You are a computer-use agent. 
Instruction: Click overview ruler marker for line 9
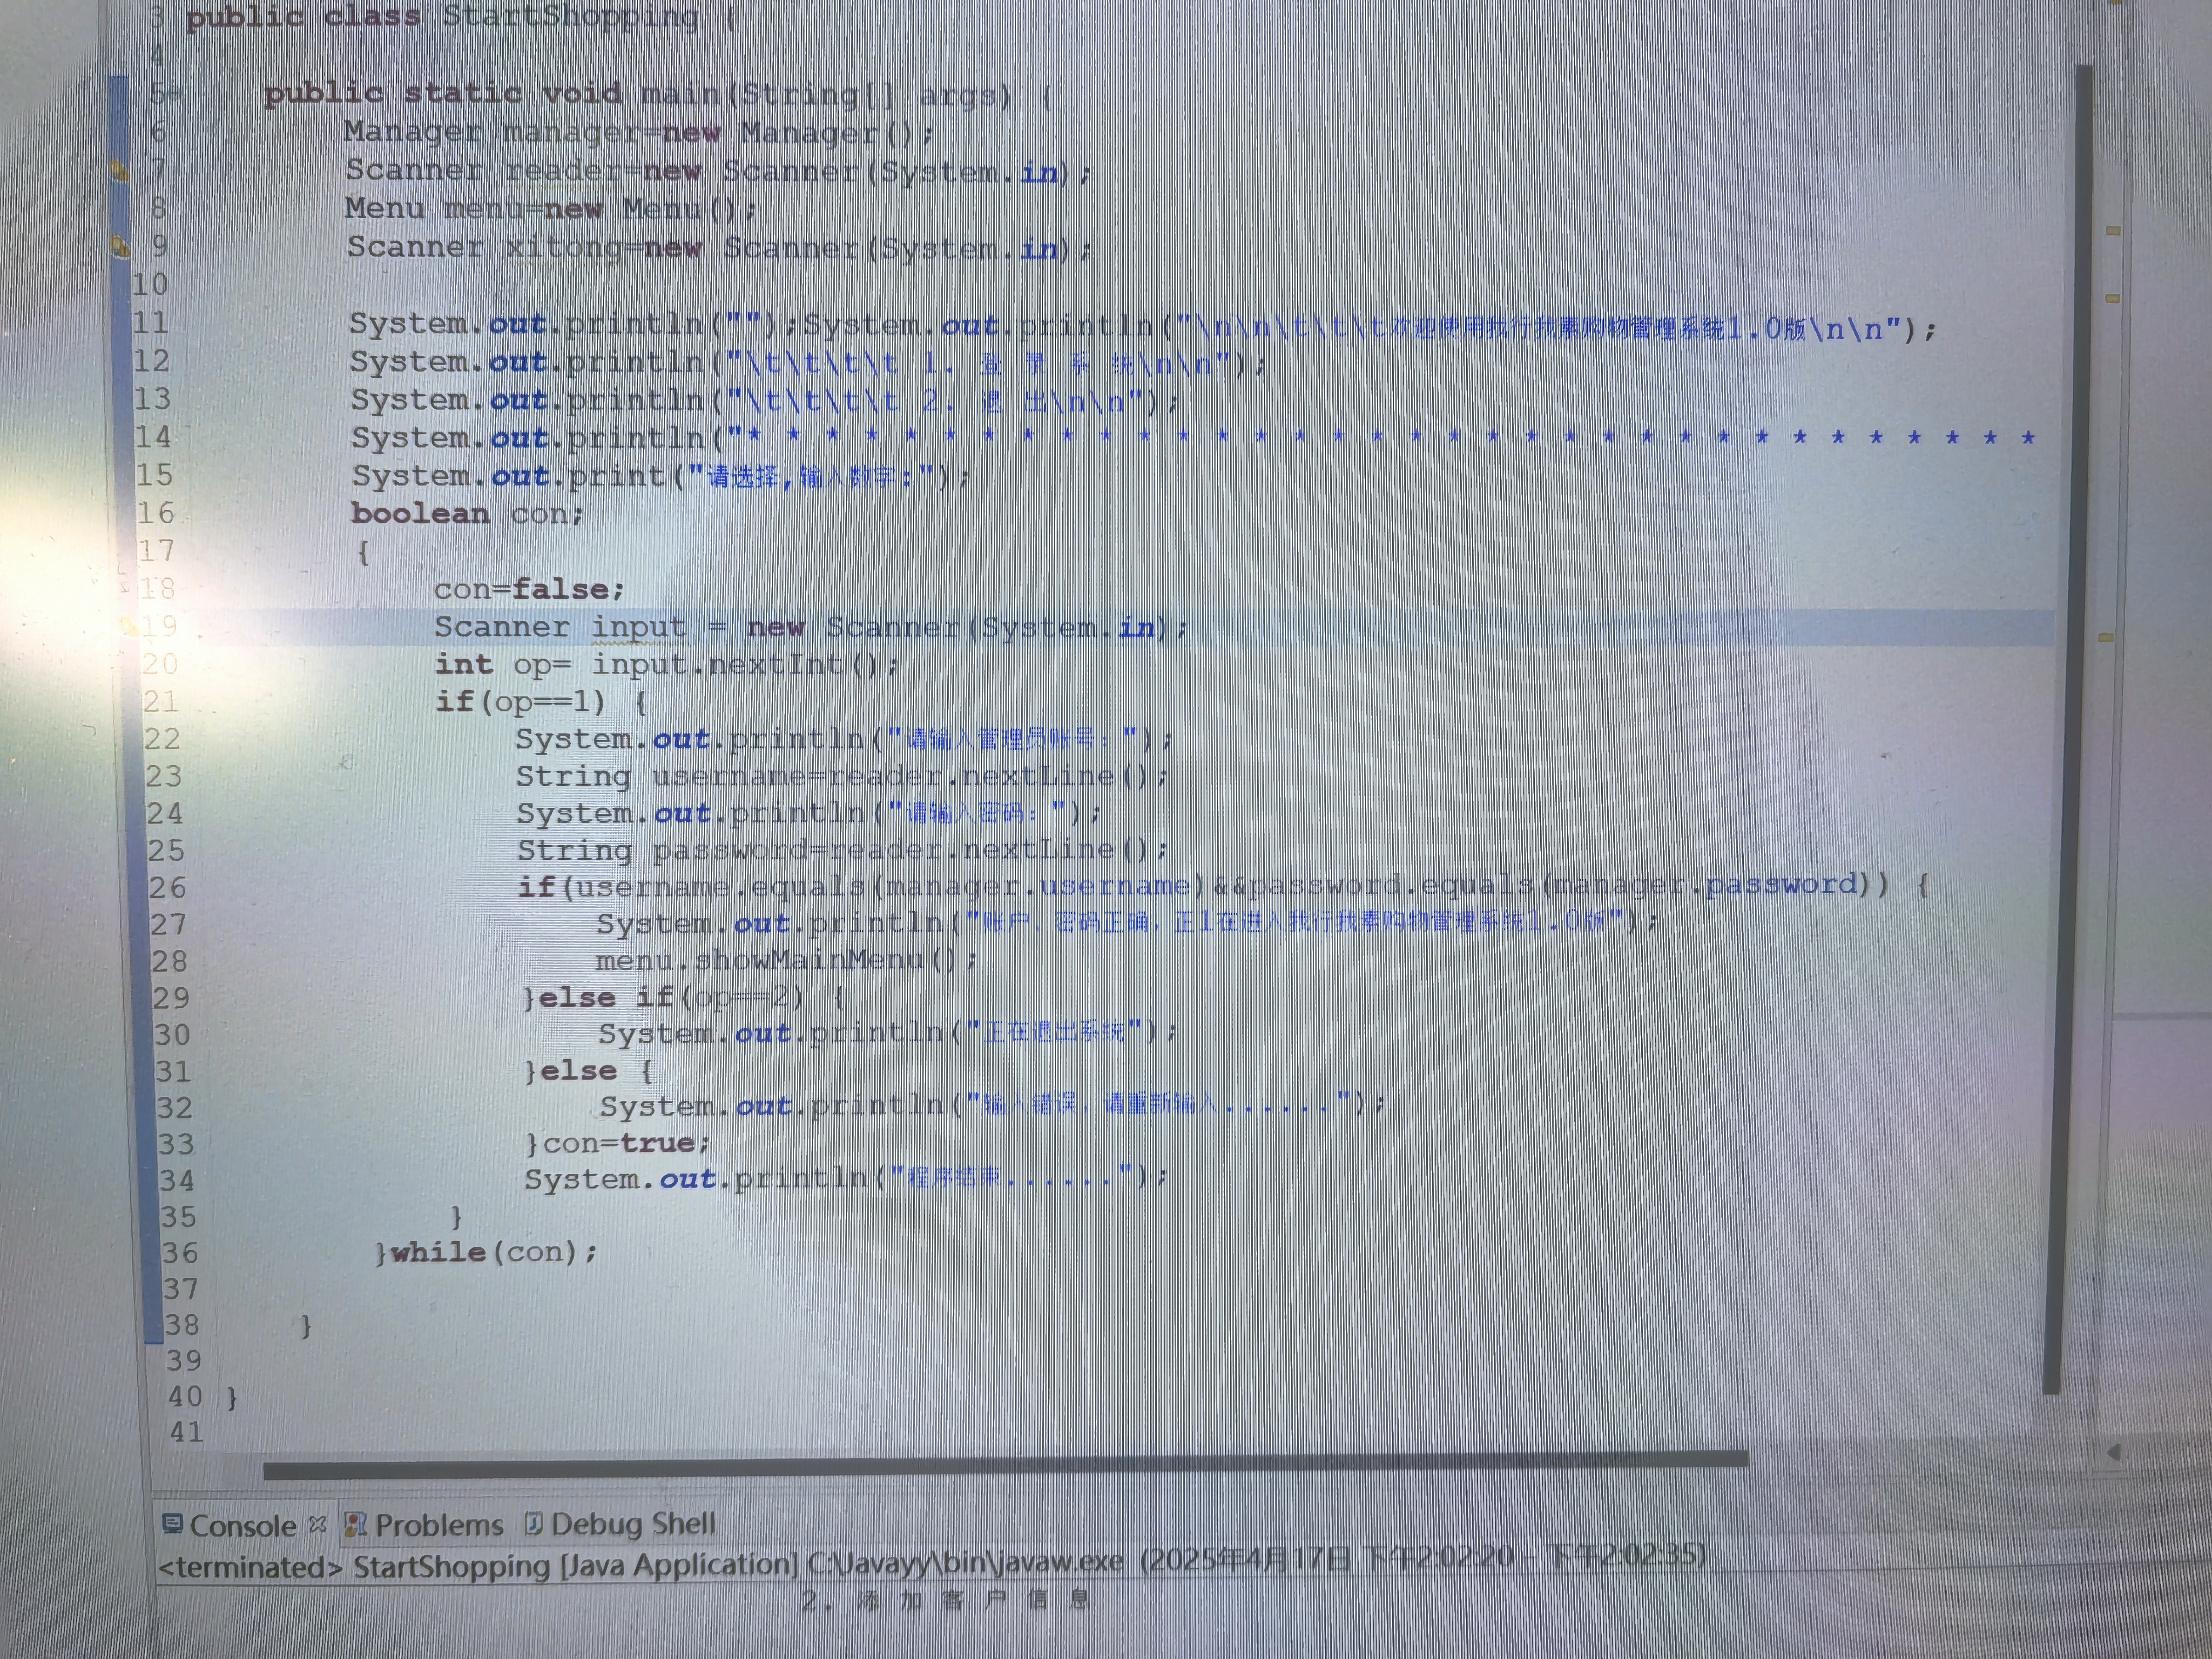pyautogui.click(x=2113, y=298)
